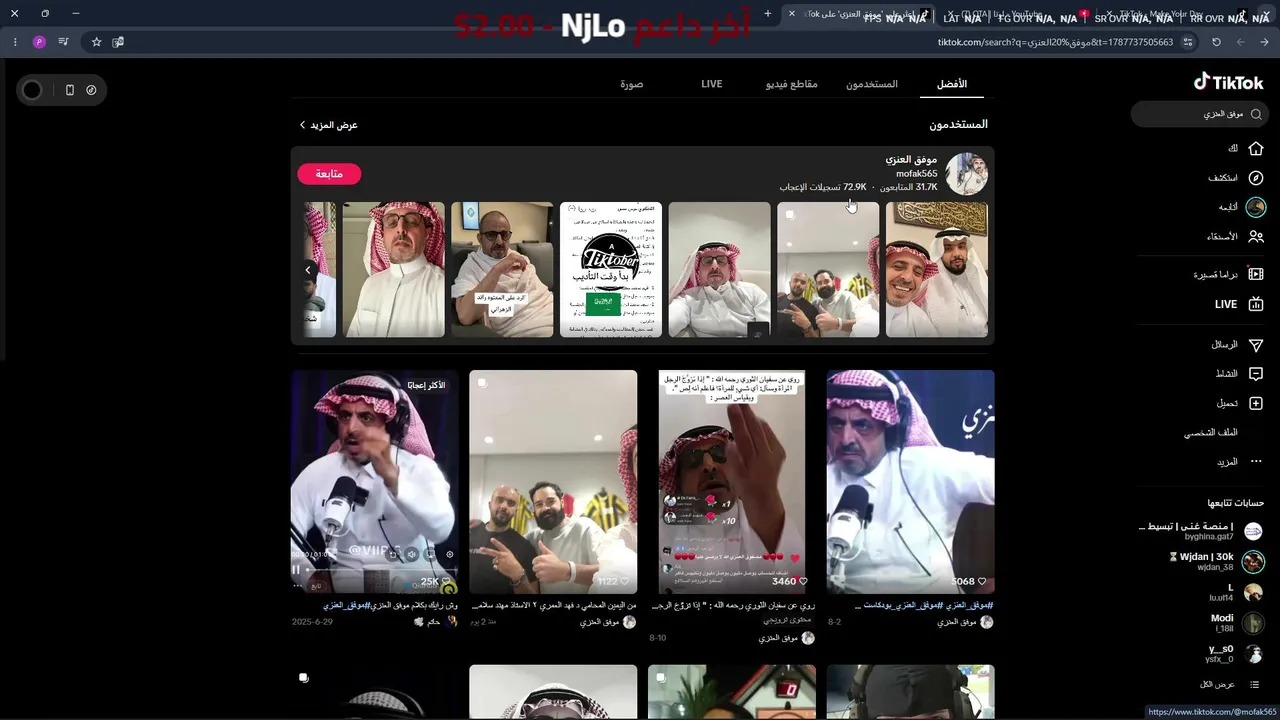This screenshot has width=1280, height=720.
Task: Show previous videos with carousel arrow
Action: point(308,270)
